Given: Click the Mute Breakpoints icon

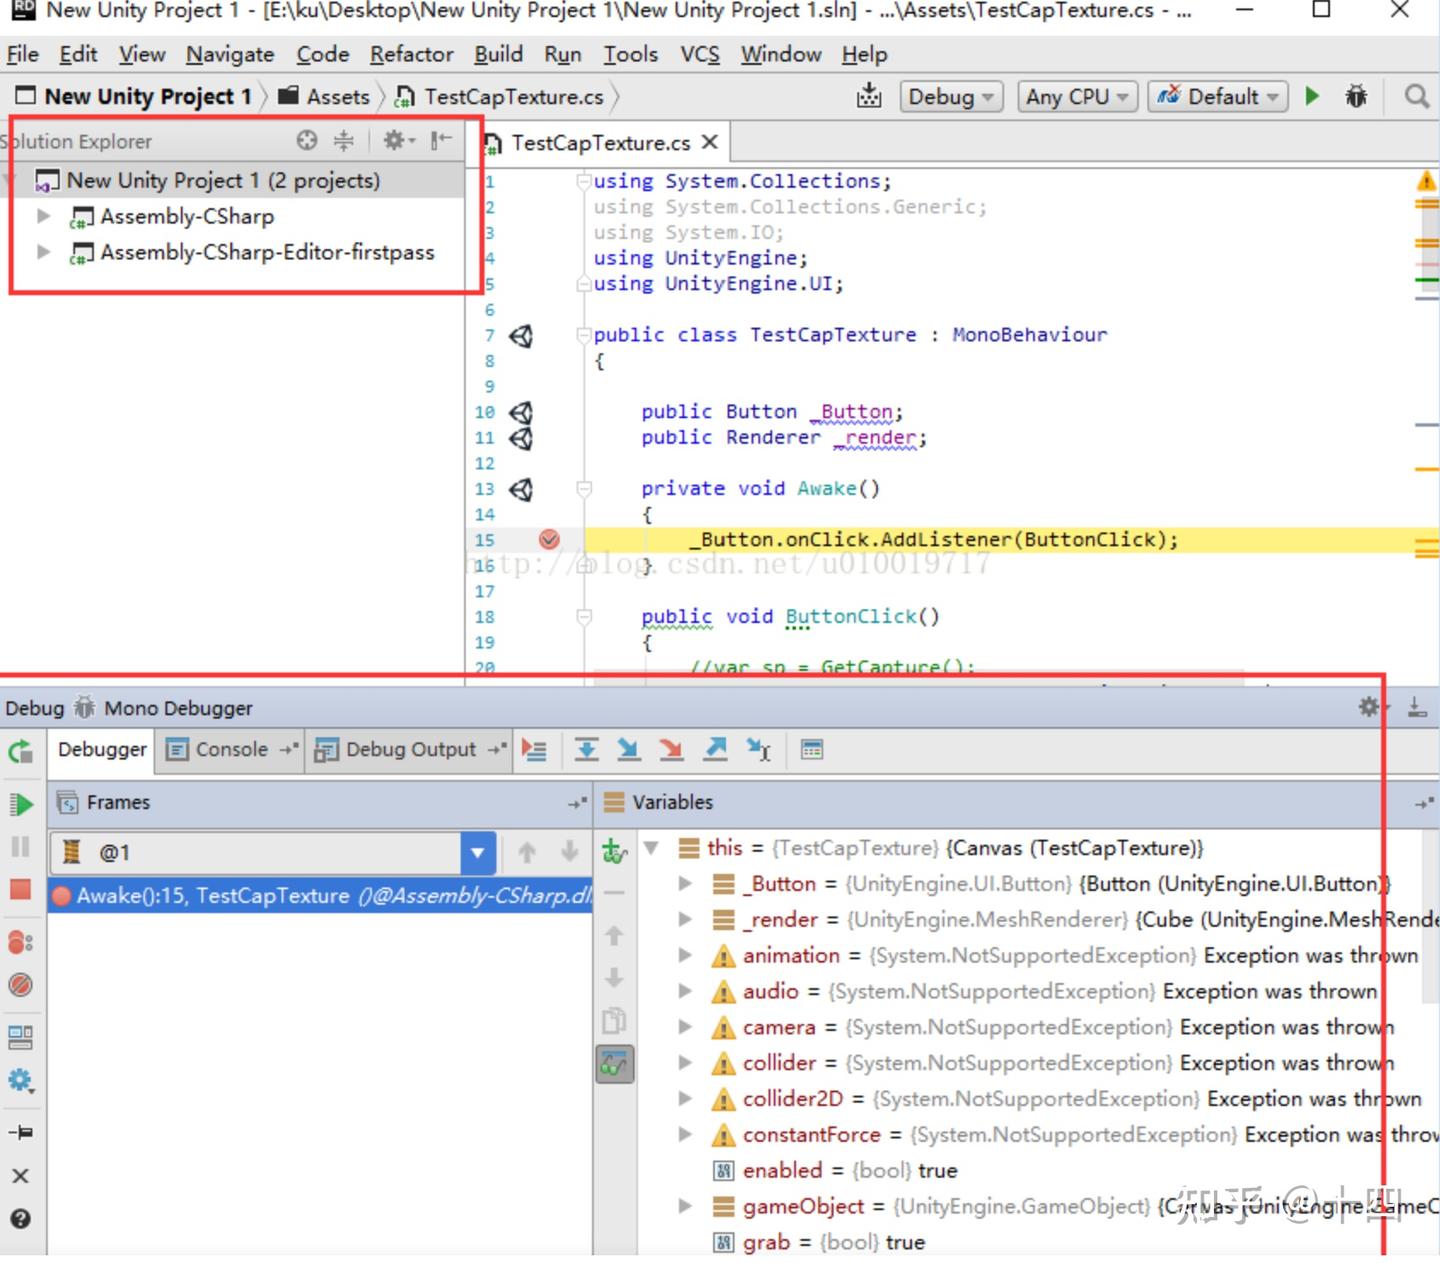Looking at the screenshot, I should [22, 985].
